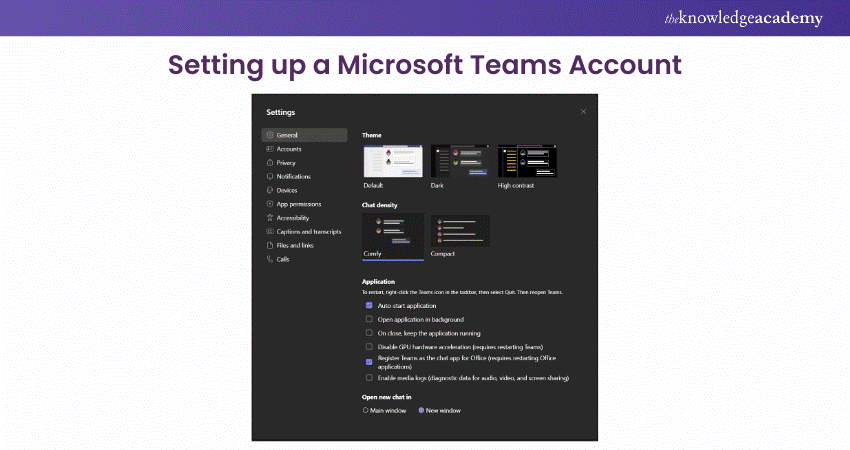Screen dimensions: 850x450
Task: Check Enable media logs option
Action: pos(369,378)
